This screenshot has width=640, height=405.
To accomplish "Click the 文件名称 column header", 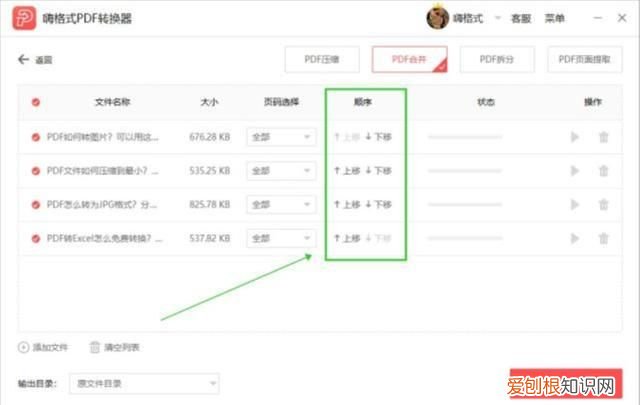I will (x=113, y=102).
